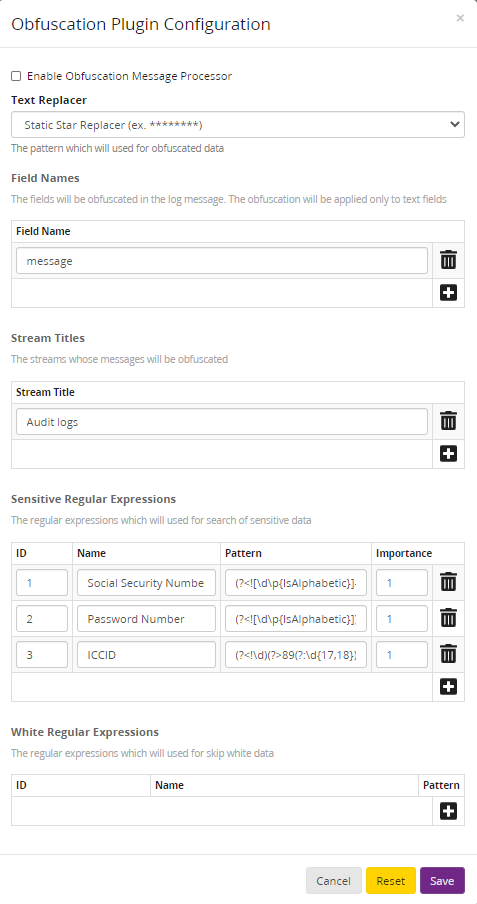Delete the ICCID expression row
The image size is (477, 904).
tap(448, 654)
